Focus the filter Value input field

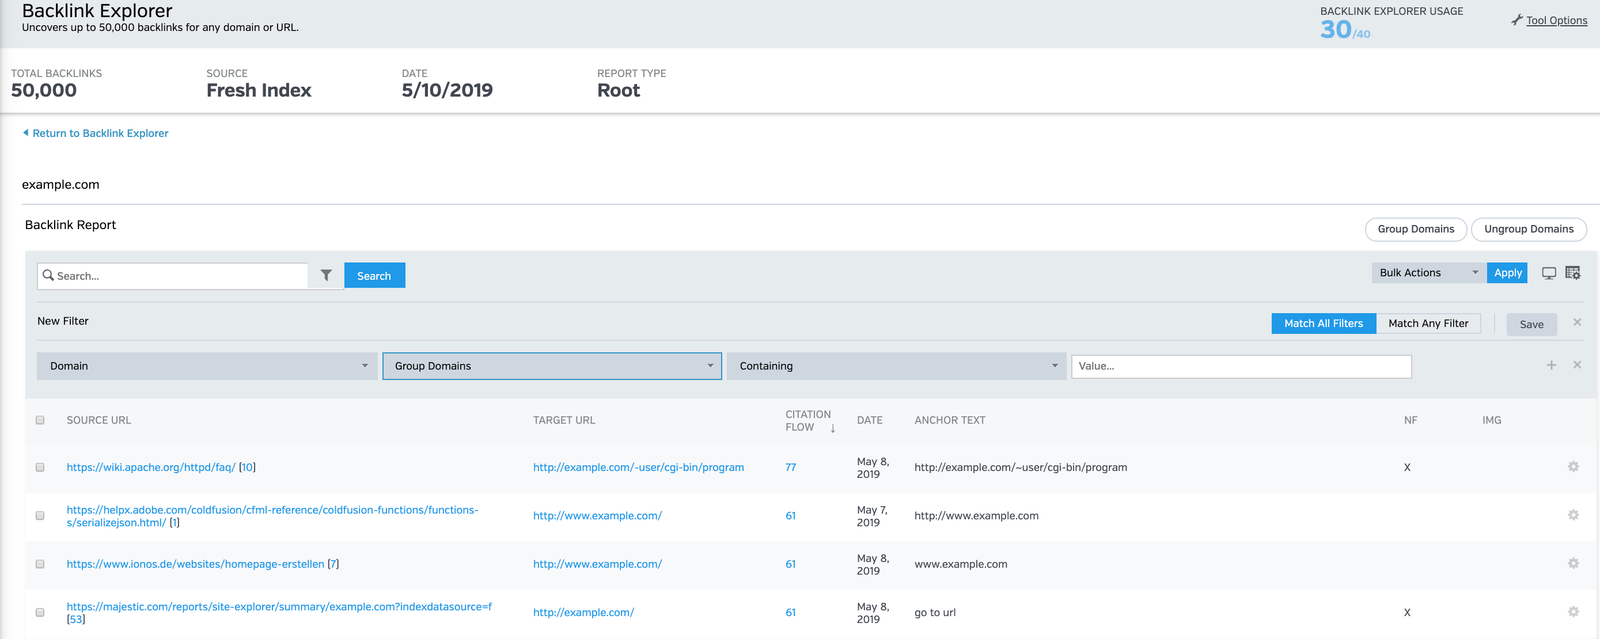pos(1241,366)
